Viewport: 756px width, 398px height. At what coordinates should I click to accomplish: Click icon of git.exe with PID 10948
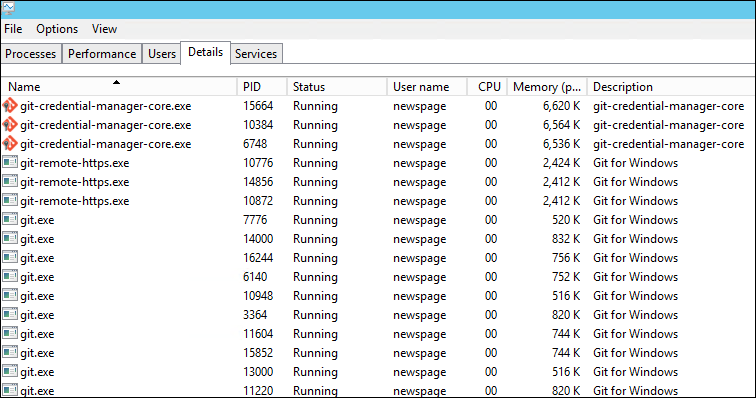click(x=10, y=296)
